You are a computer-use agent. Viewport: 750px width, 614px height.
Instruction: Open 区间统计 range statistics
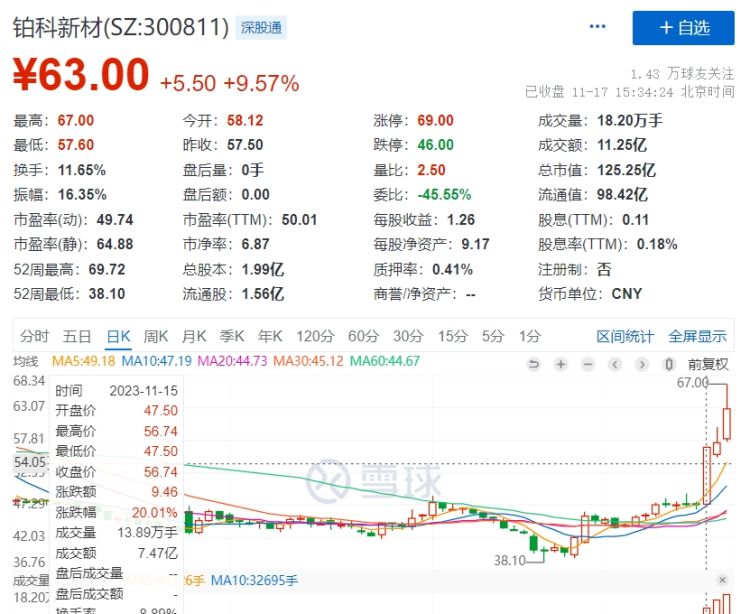625,336
